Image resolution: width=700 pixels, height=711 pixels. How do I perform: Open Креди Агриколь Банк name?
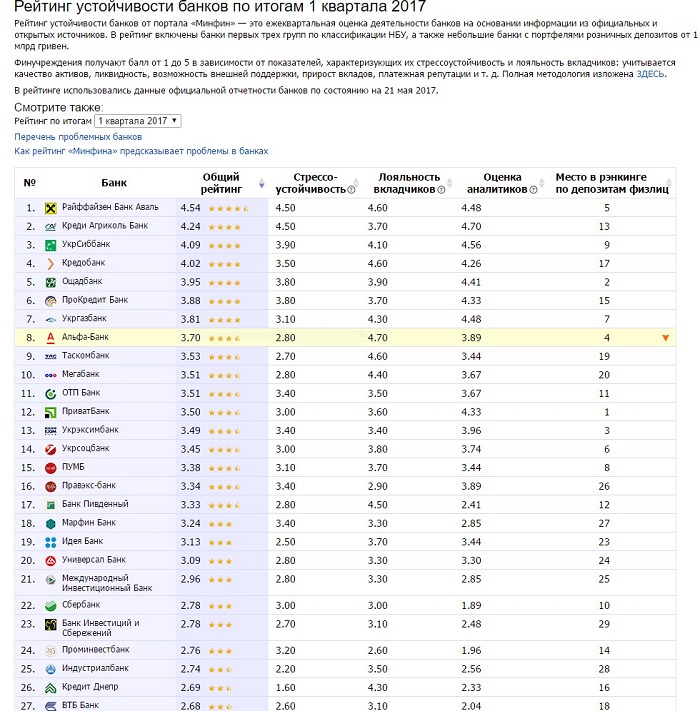click(x=105, y=226)
